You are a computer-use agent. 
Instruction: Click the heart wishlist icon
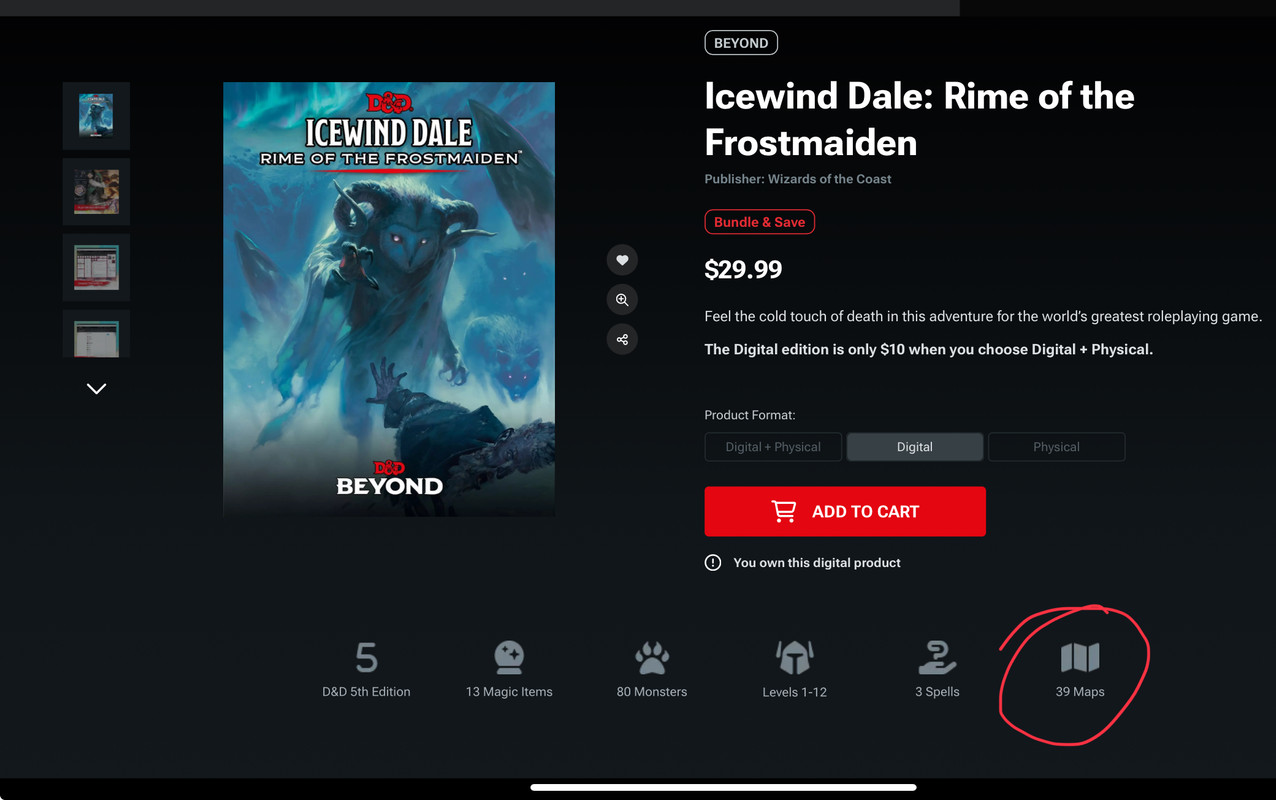(622, 260)
